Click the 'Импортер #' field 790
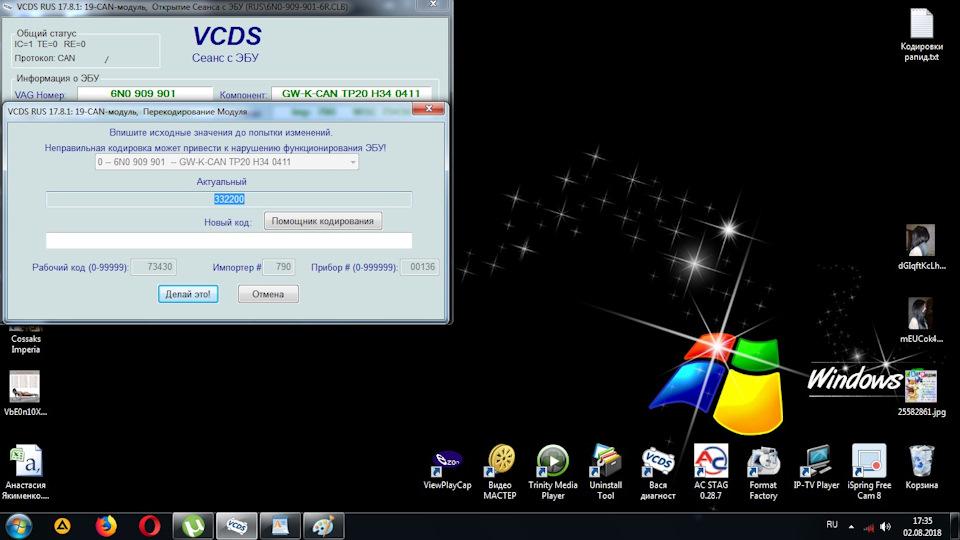This screenshot has width=960, height=540. (x=279, y=267)
